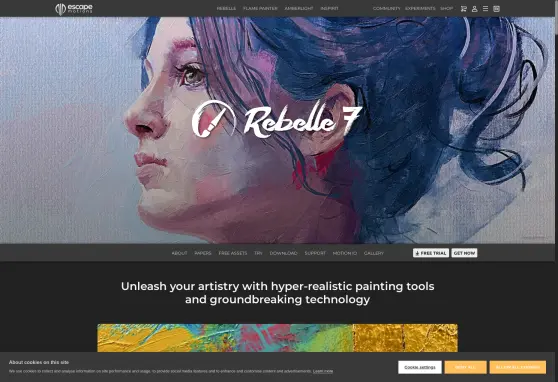Screen dimensions: 558x382
Task: Select the Free Assets tab
Action: point(233,253)
